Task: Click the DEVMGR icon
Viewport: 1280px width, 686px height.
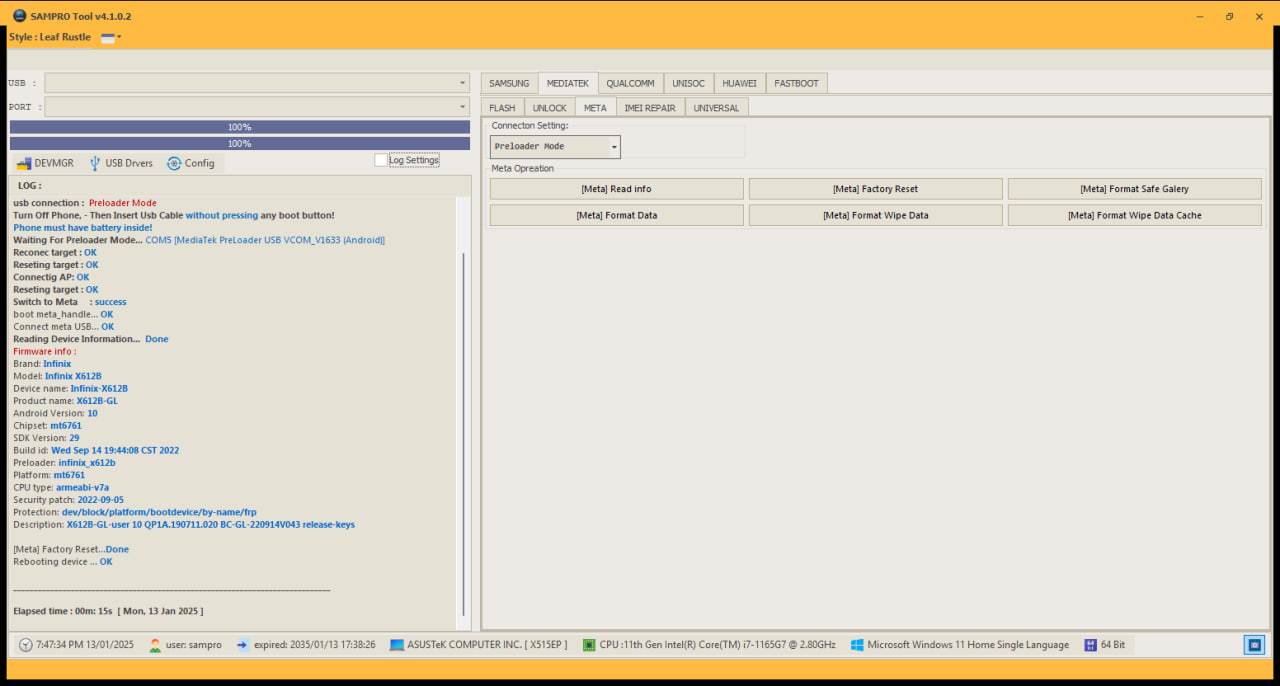Action: tap(24, 163)
